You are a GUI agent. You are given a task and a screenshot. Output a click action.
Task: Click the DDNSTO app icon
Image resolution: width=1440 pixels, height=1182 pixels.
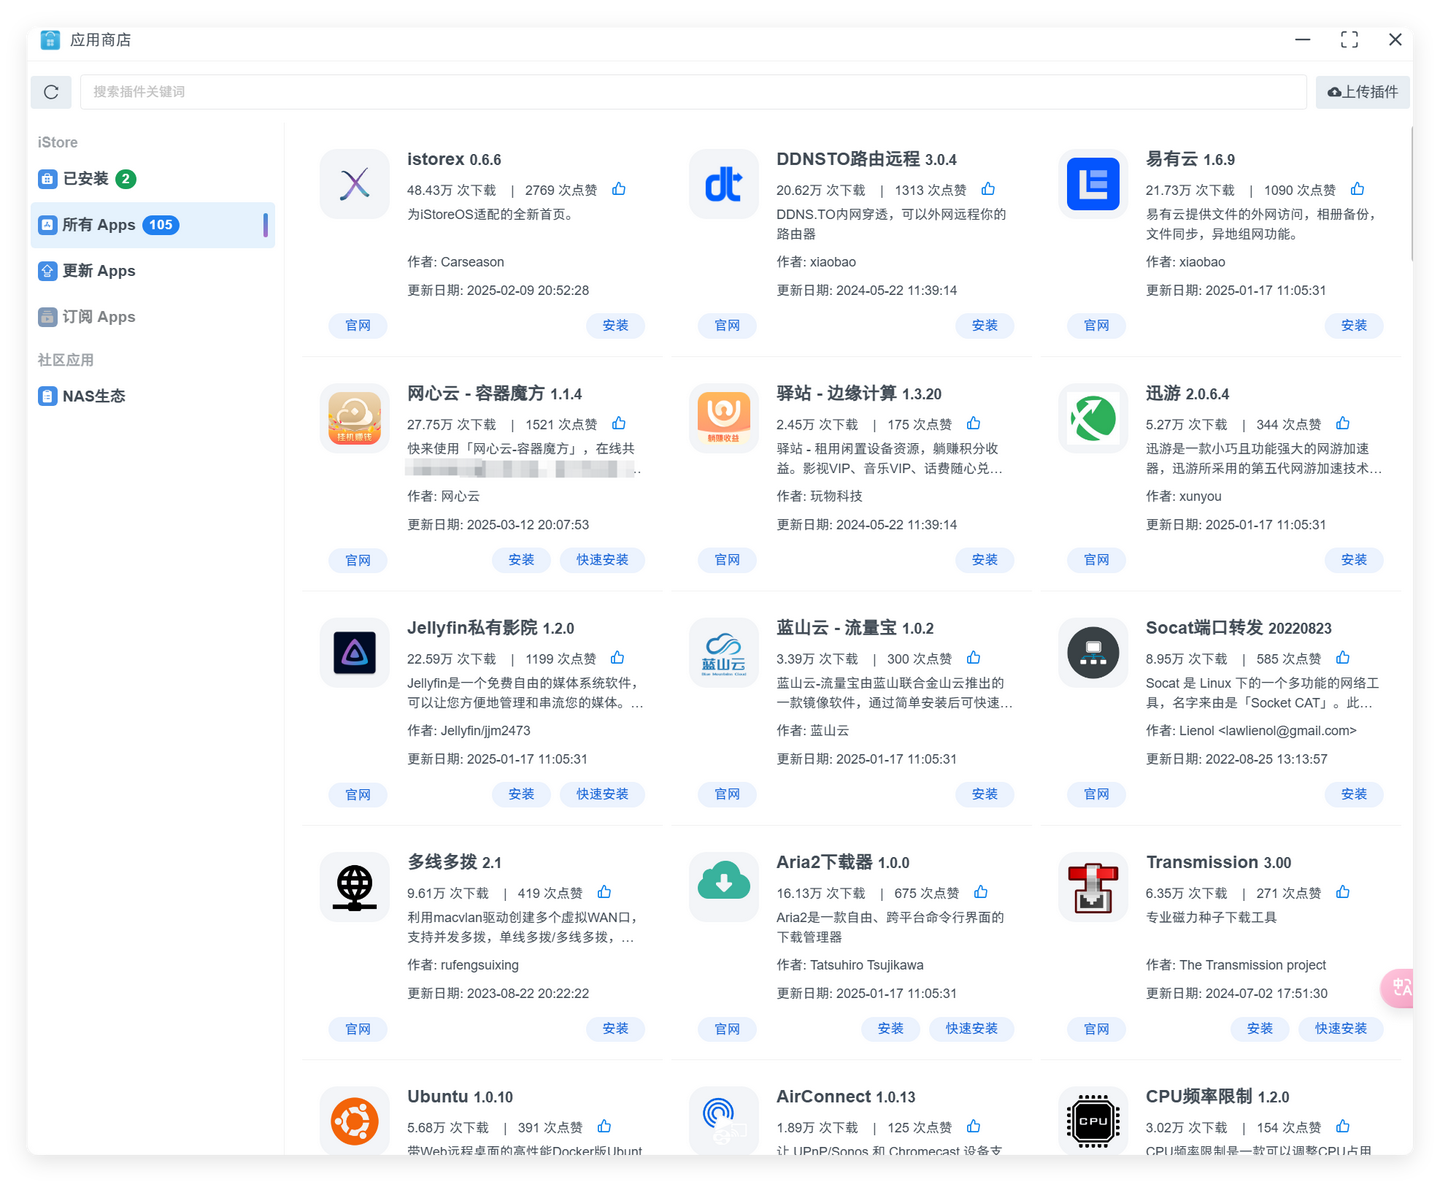(x=724, y=184)
